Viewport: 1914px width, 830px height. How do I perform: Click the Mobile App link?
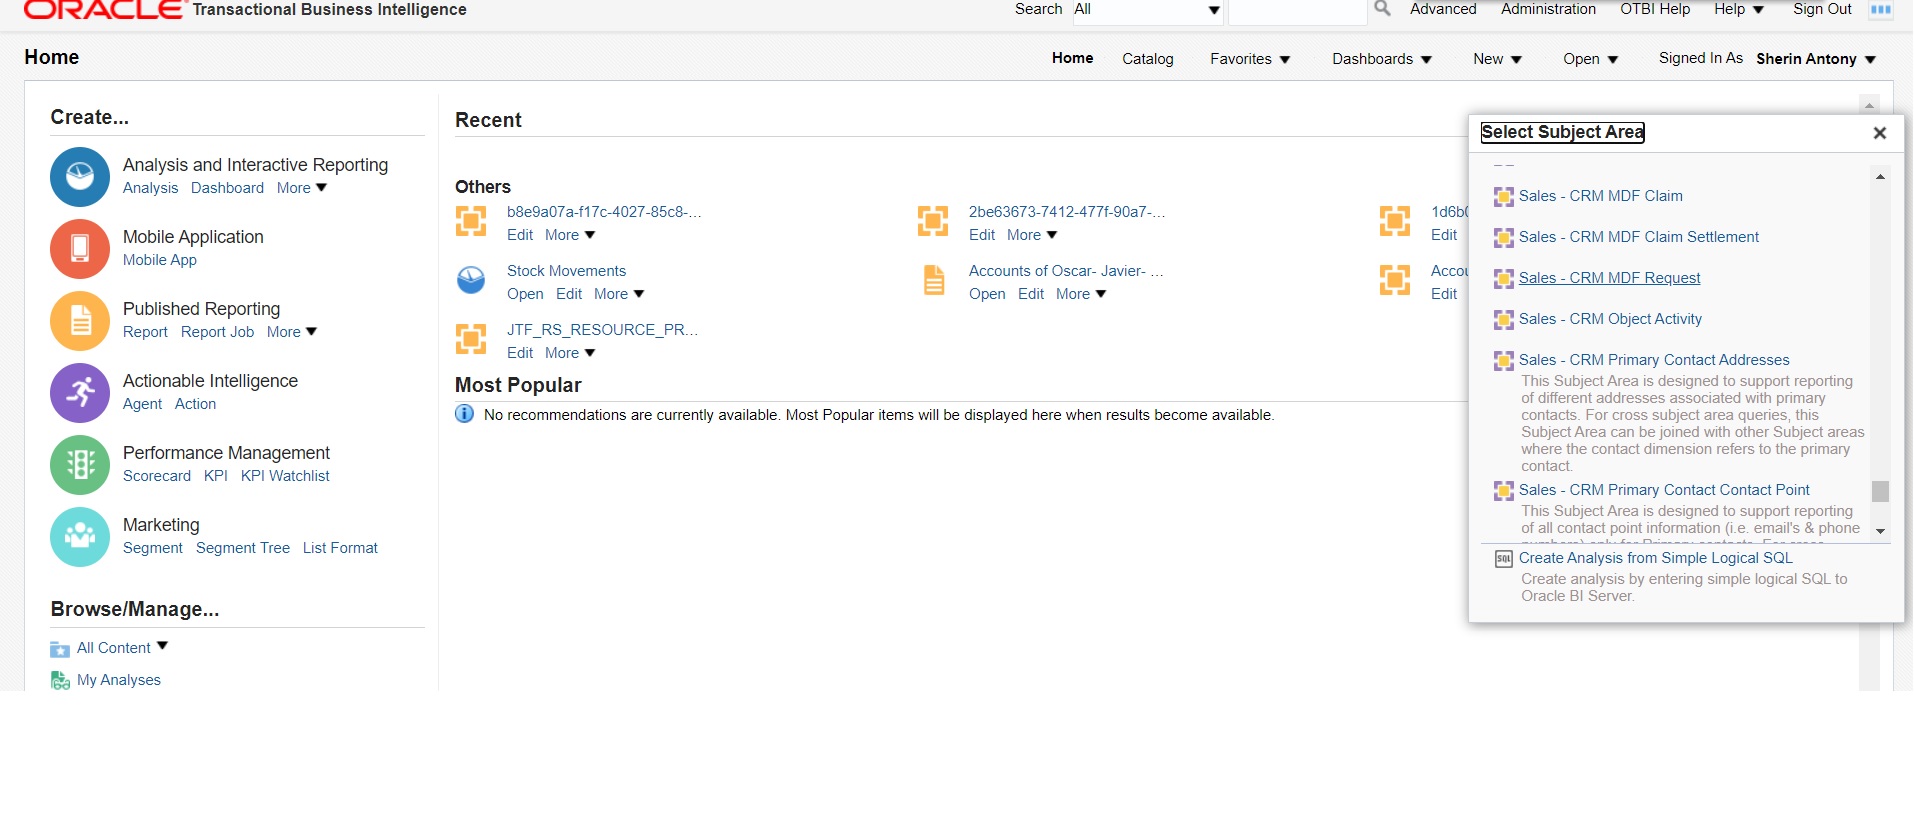(160, 260)
